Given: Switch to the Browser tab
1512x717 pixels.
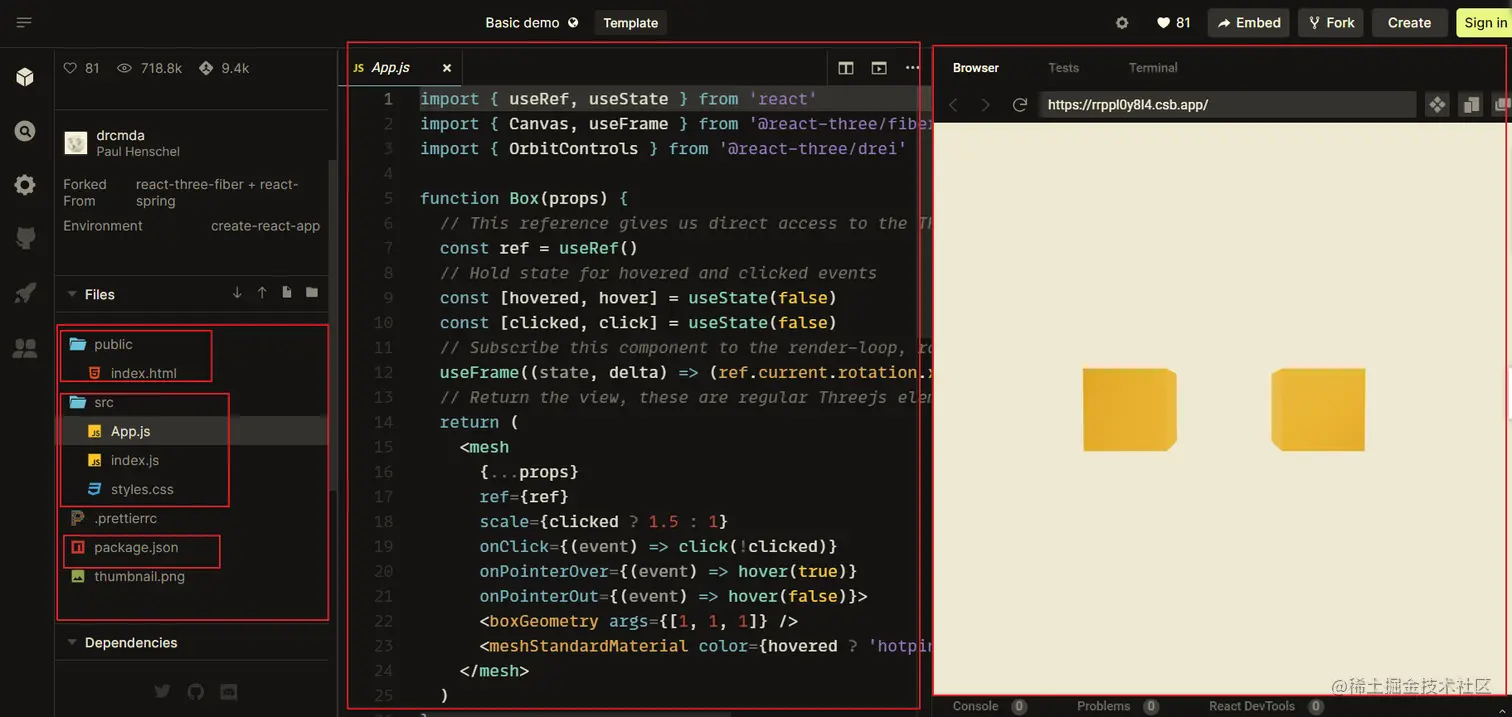Looking at the screenshot, I should 976,68.
